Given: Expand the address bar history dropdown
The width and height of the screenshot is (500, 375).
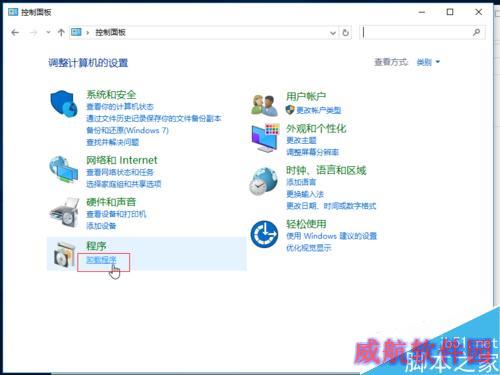Looking at the screenshot, I should click(333, 33).
